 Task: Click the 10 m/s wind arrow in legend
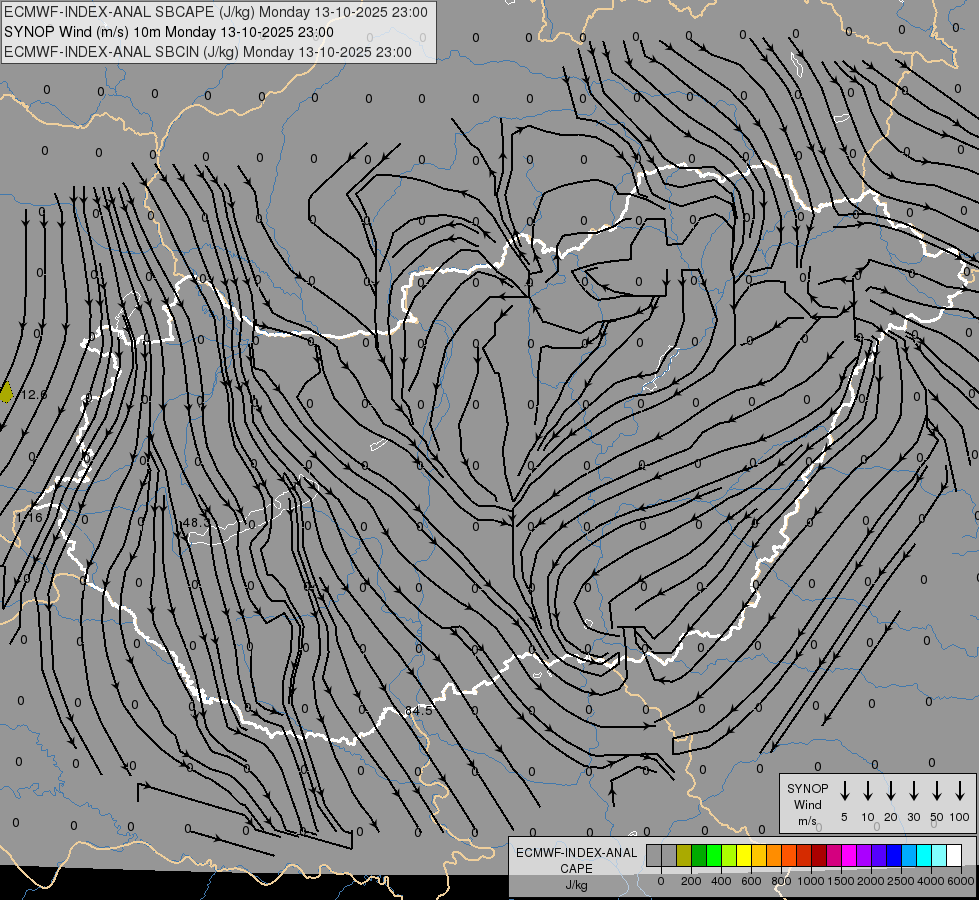click(x=868, y=791)
